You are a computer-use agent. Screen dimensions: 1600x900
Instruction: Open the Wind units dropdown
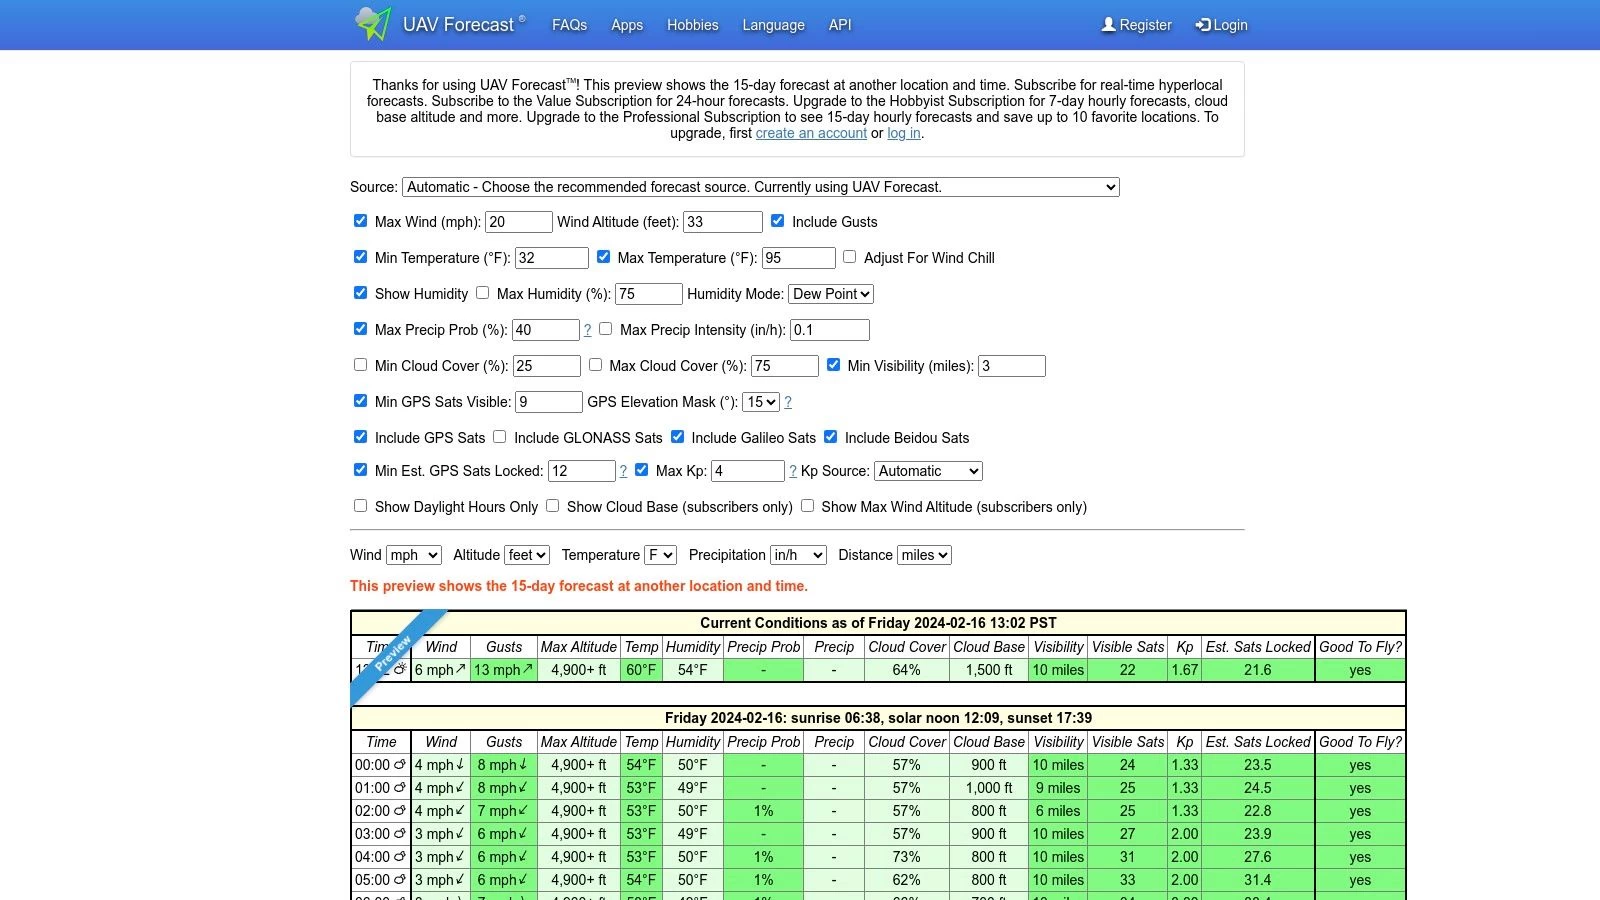click(x=414, y=555)
